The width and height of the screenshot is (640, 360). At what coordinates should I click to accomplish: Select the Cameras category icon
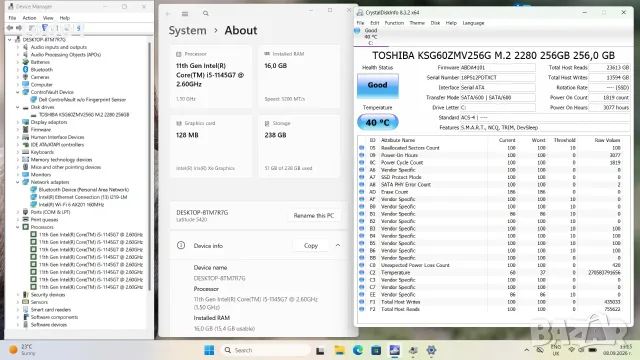pyautogui.click(x=25, y=77)
